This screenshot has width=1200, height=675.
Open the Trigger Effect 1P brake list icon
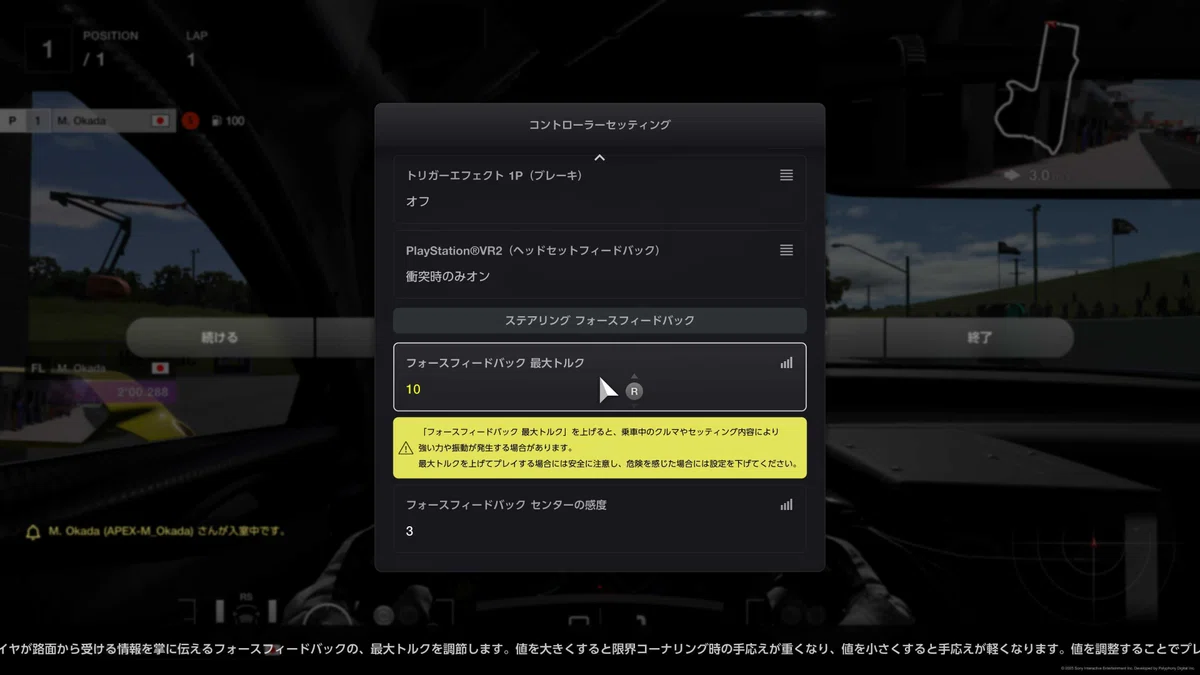pos(786,175)
